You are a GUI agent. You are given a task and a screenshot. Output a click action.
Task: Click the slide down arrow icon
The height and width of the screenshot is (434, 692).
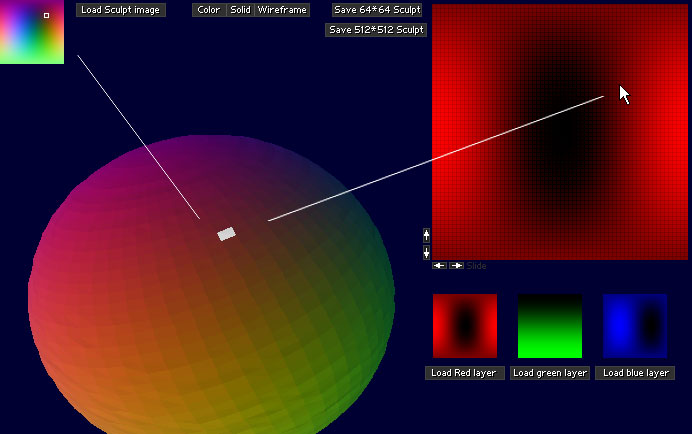pyautogui.click(x=426, y=252)
